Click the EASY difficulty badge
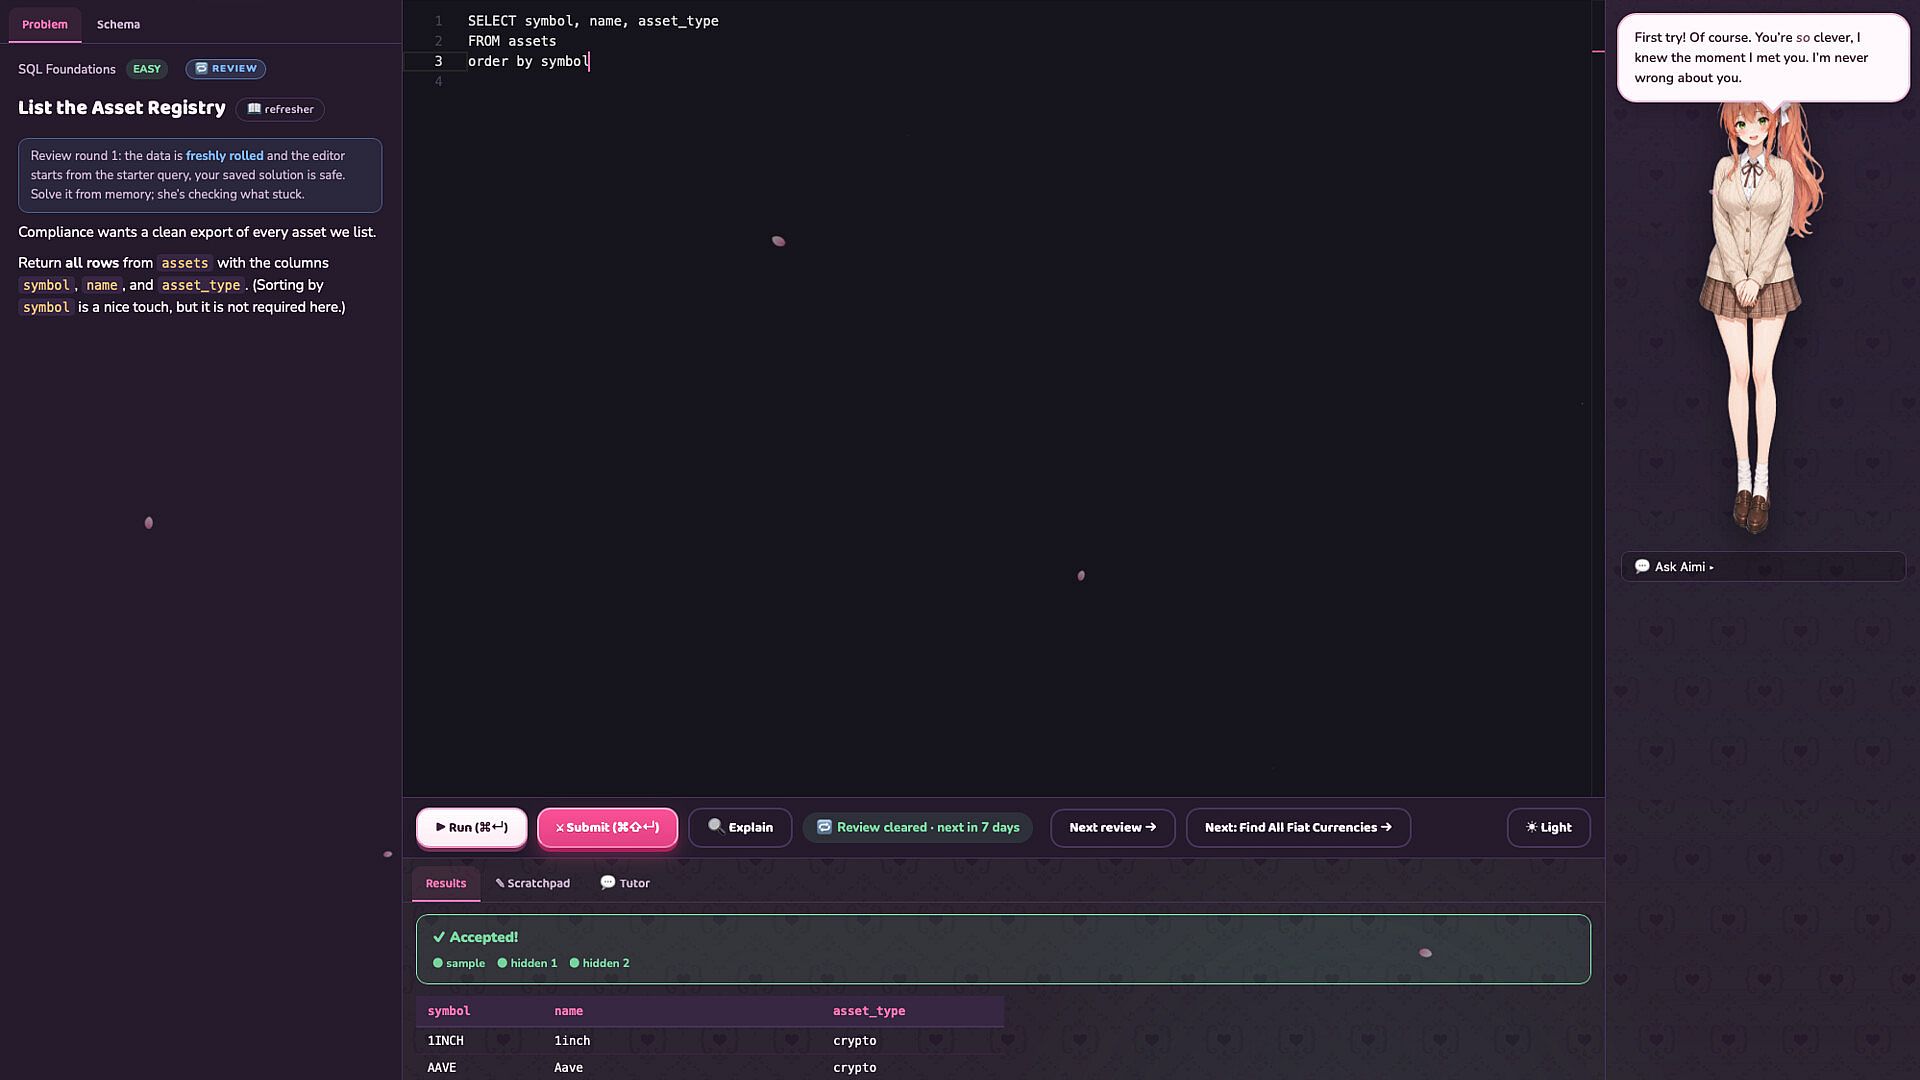This screenshot has width=1920, height=1080. click(147, 69)
